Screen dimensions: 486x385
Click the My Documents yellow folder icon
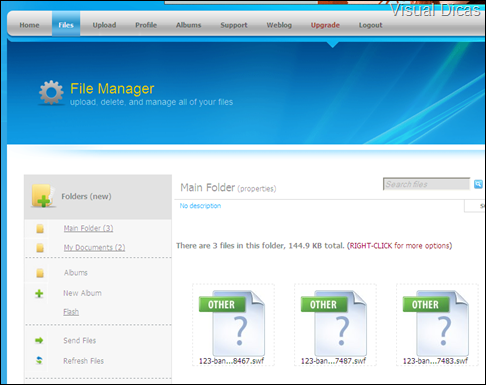(40, 248)
